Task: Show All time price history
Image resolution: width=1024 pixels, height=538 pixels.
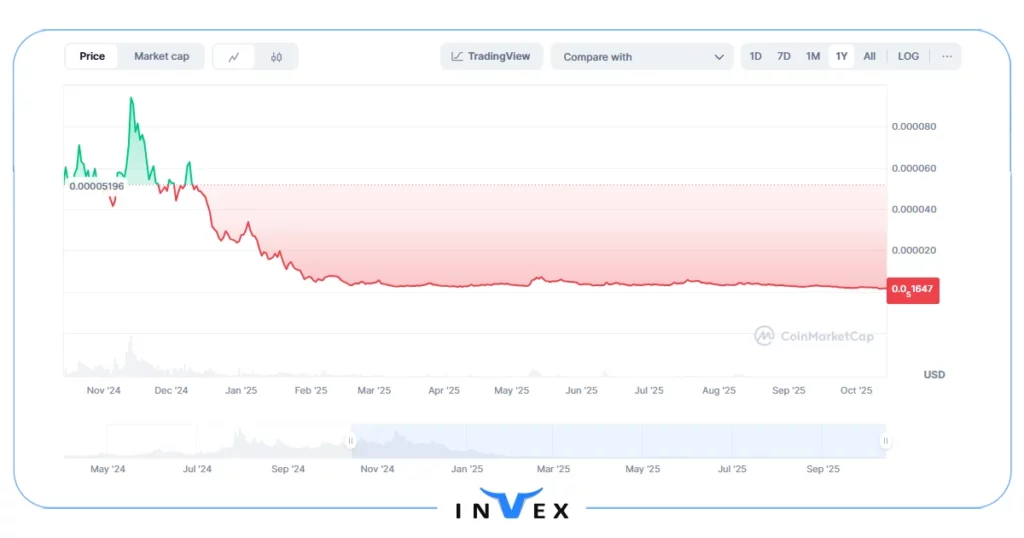Action: coord(869,56)
